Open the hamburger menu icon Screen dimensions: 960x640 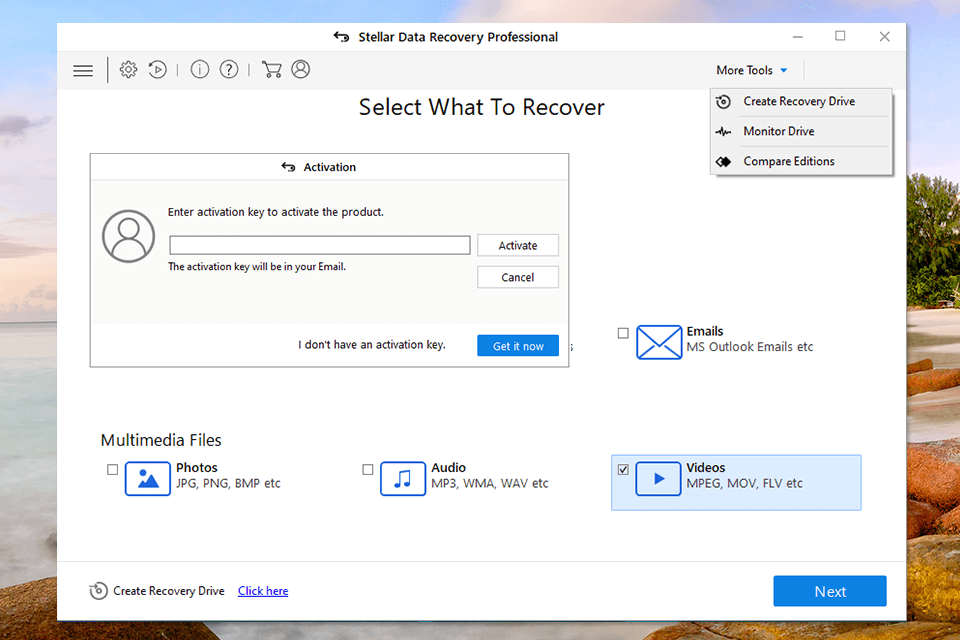tap(83, 70)
